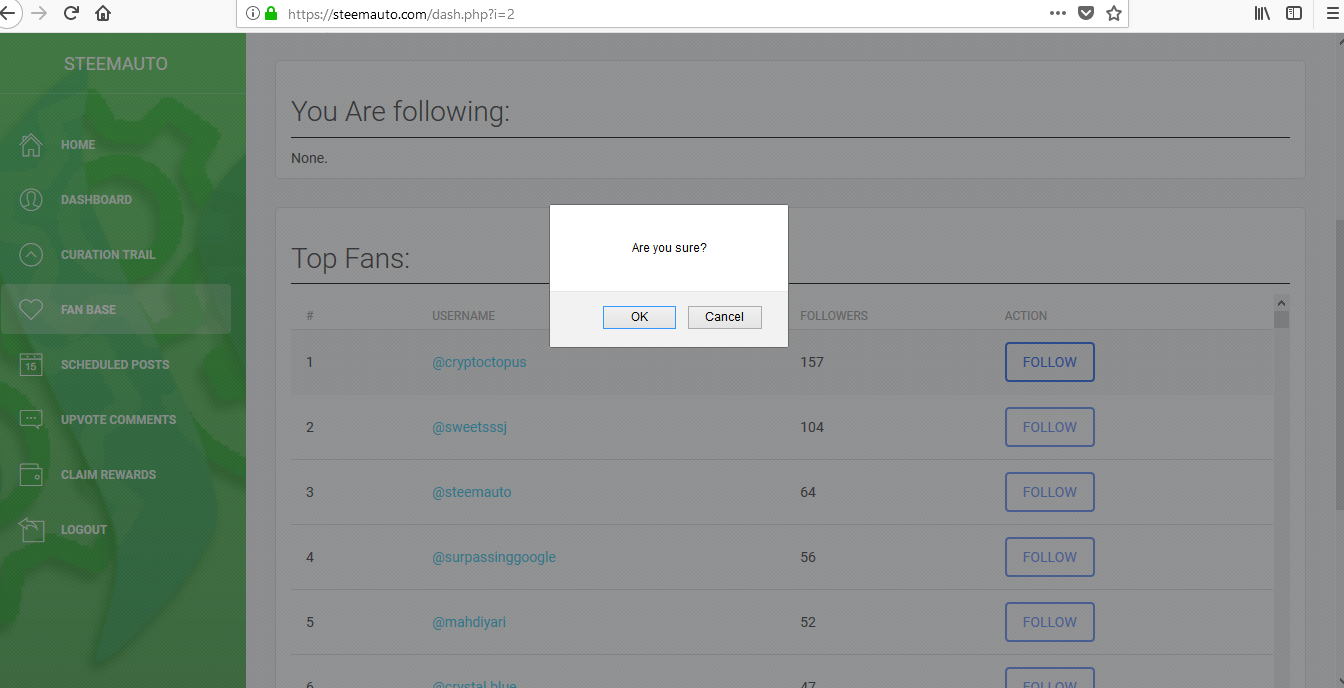Open the browser hamburger menu

[x=1331, y=14]
